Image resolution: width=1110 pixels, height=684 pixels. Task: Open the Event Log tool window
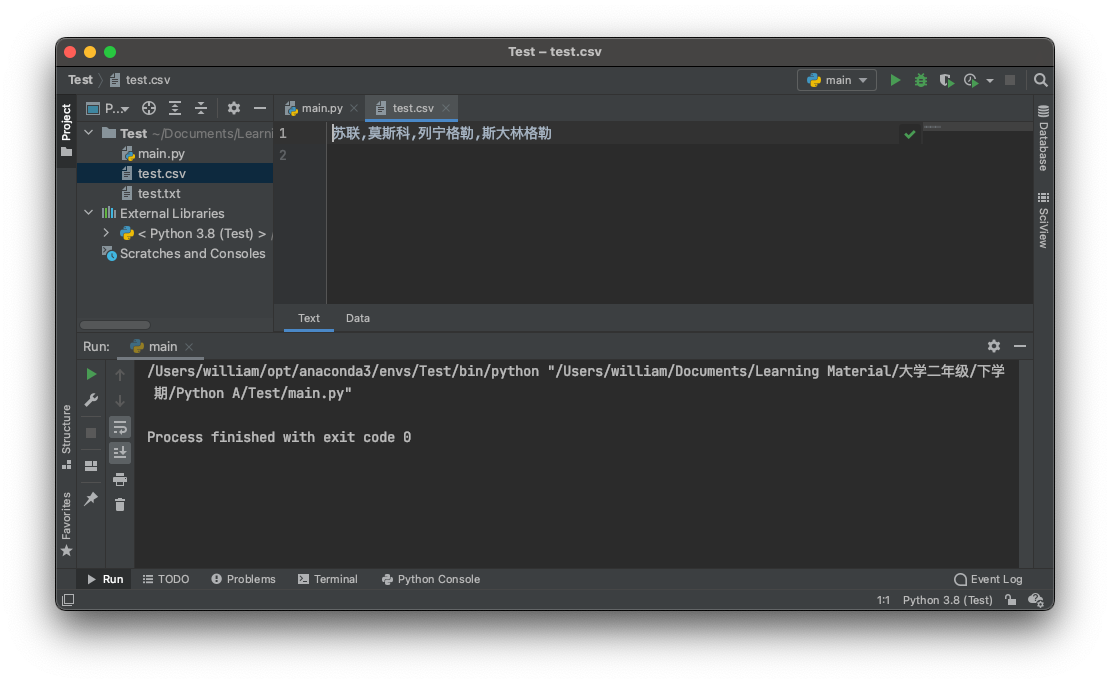click(988, 579)
